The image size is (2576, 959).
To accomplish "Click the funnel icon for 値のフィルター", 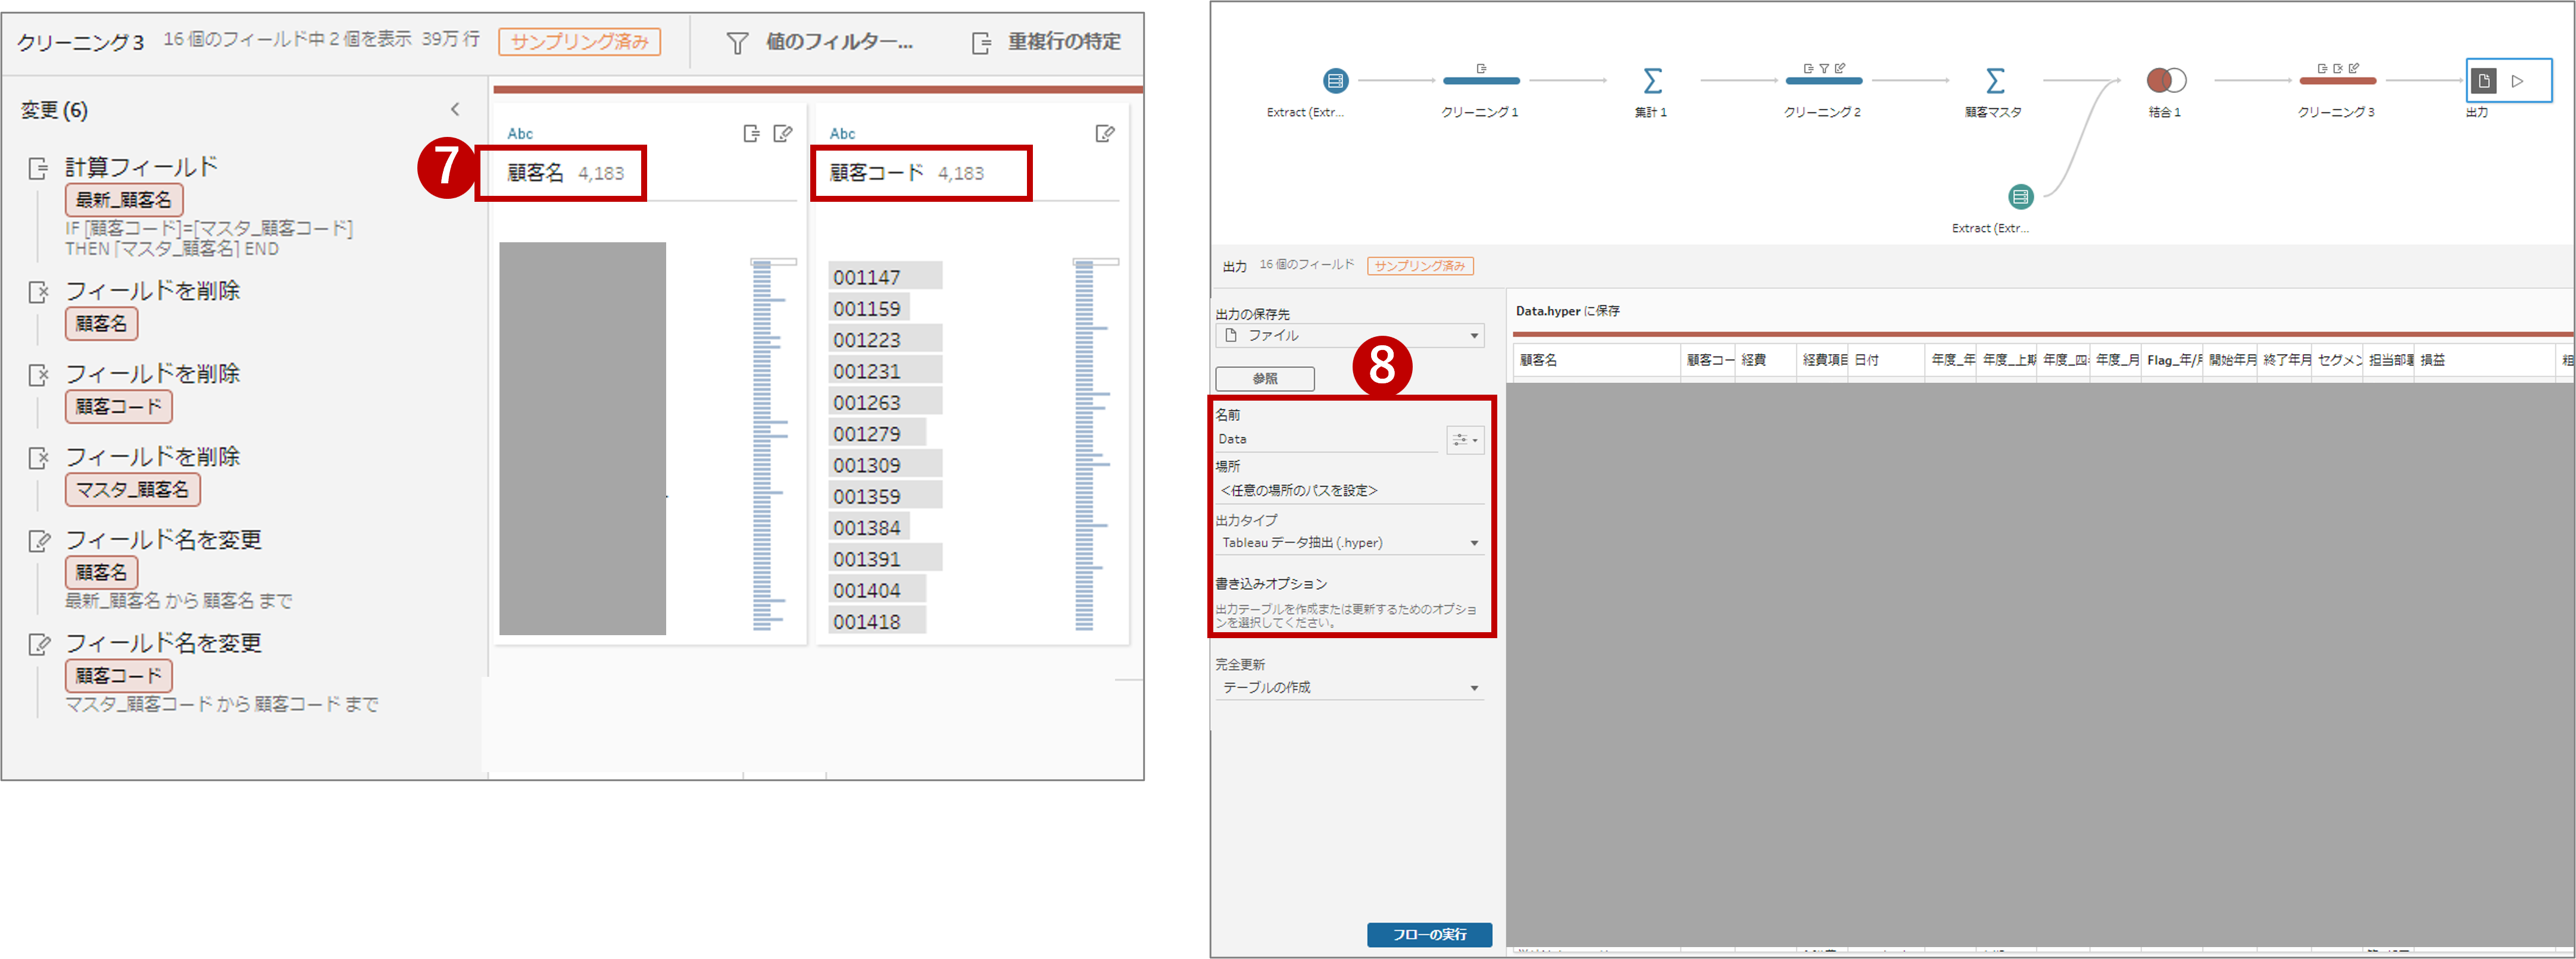I will (737, 42).
